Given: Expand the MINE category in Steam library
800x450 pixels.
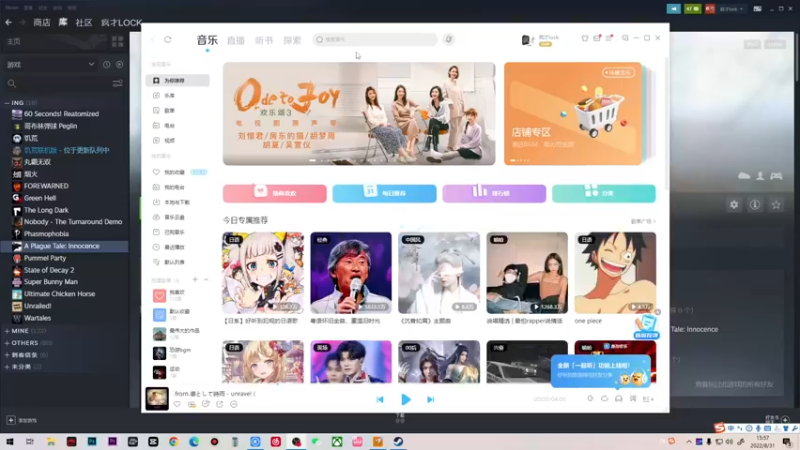Looking at the screenshot, I should pos(7,331).
